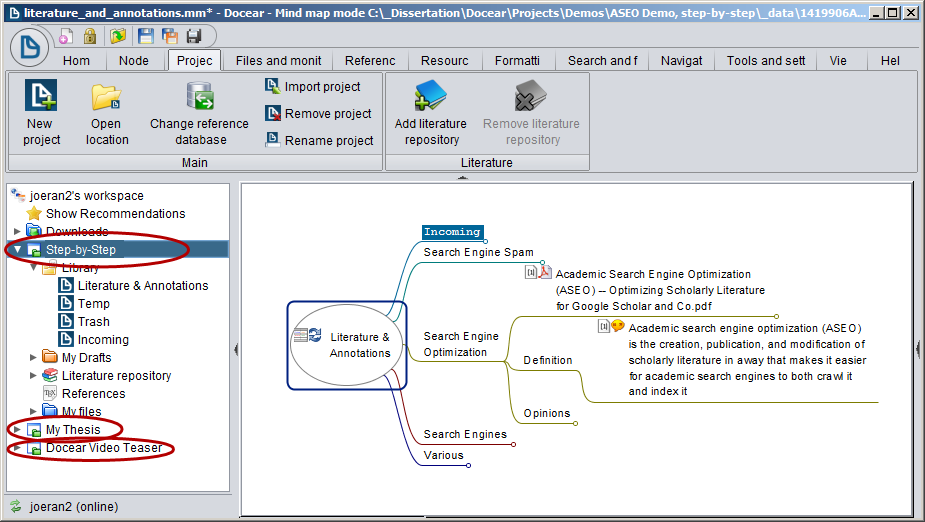Expand the Downloads folder

pos(17,231)
